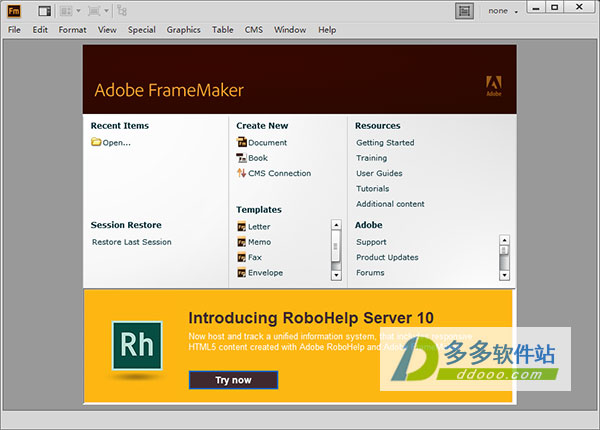Click the structure view tree icon

122,11
